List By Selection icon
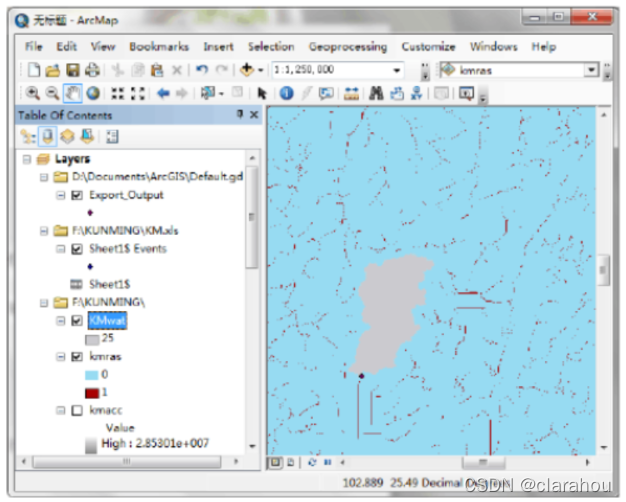 (87, 137)
